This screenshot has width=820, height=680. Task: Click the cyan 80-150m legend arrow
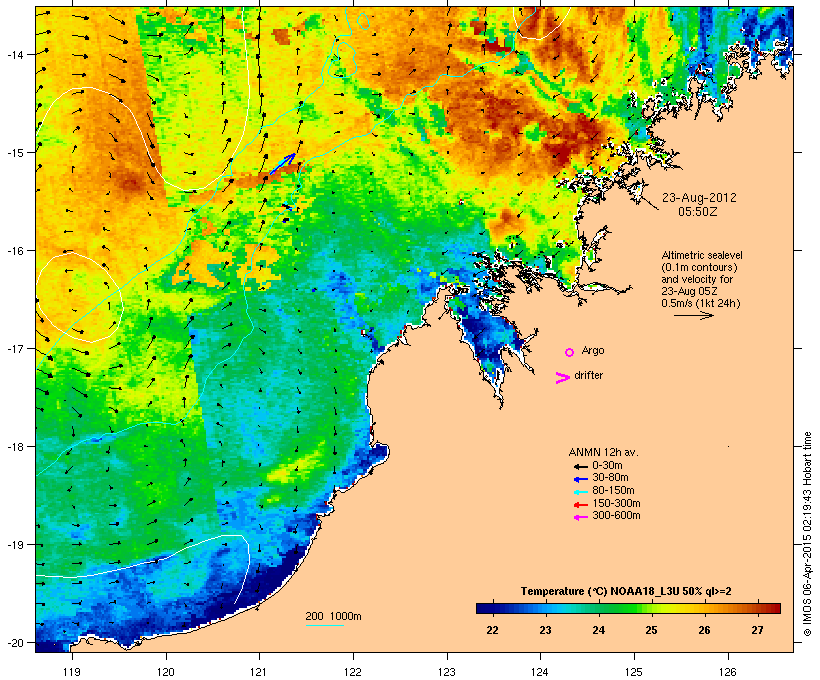(580, 492)
